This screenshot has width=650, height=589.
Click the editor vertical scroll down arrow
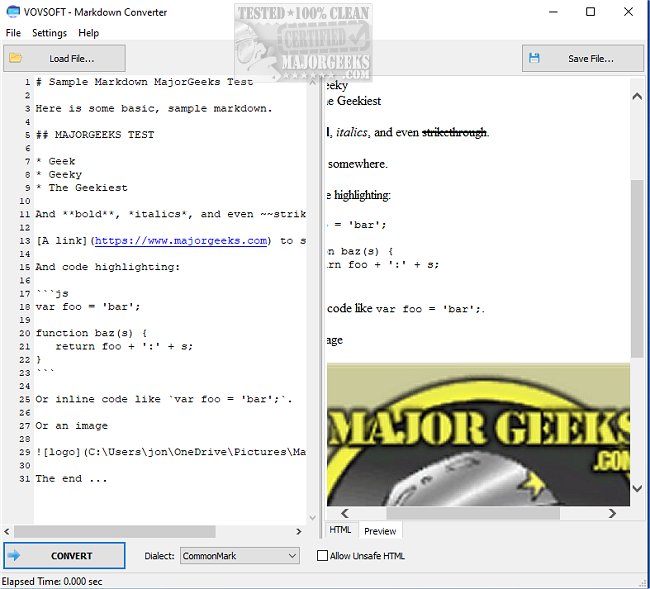point(313,517)
